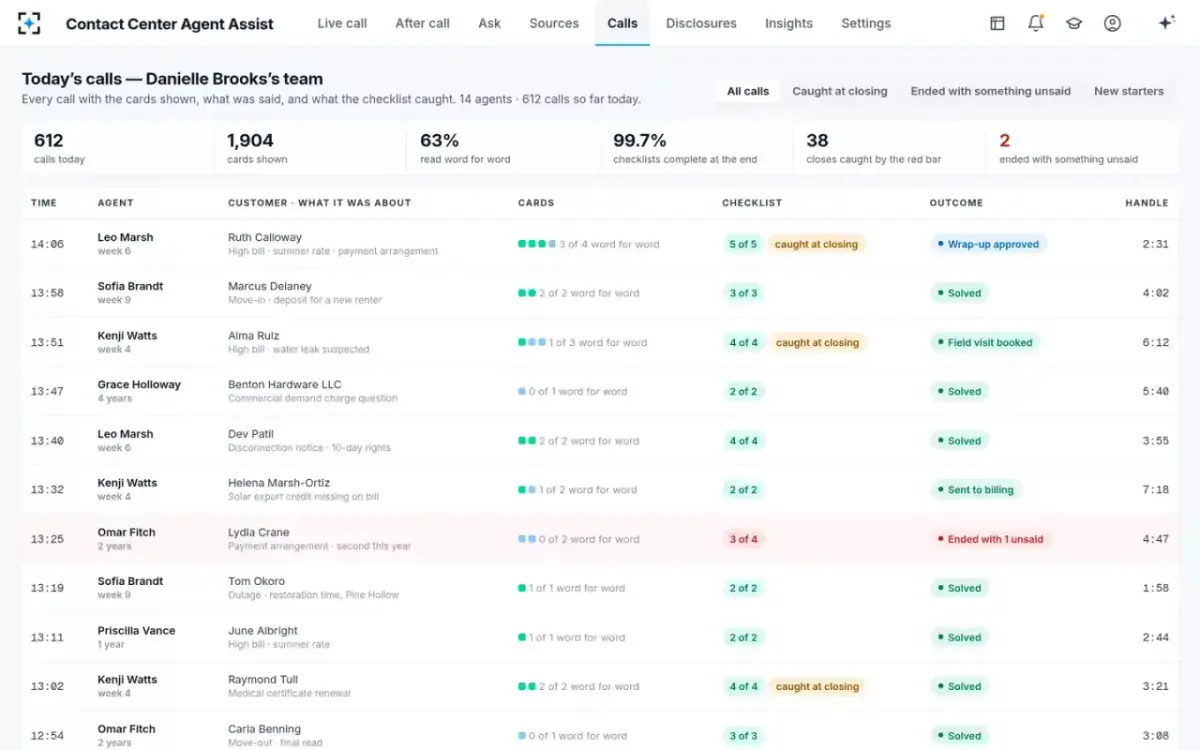Sort by the Handle column header
This screenshot has height=750, width=1200.
[x=1146, y=203]
